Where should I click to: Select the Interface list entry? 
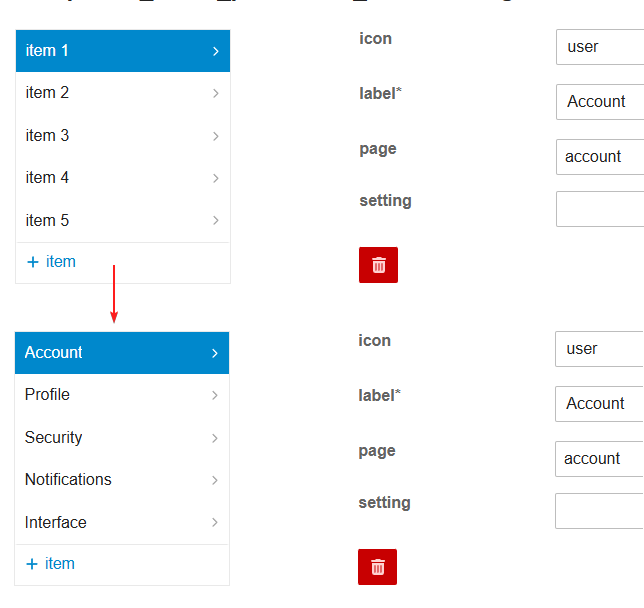122,522
